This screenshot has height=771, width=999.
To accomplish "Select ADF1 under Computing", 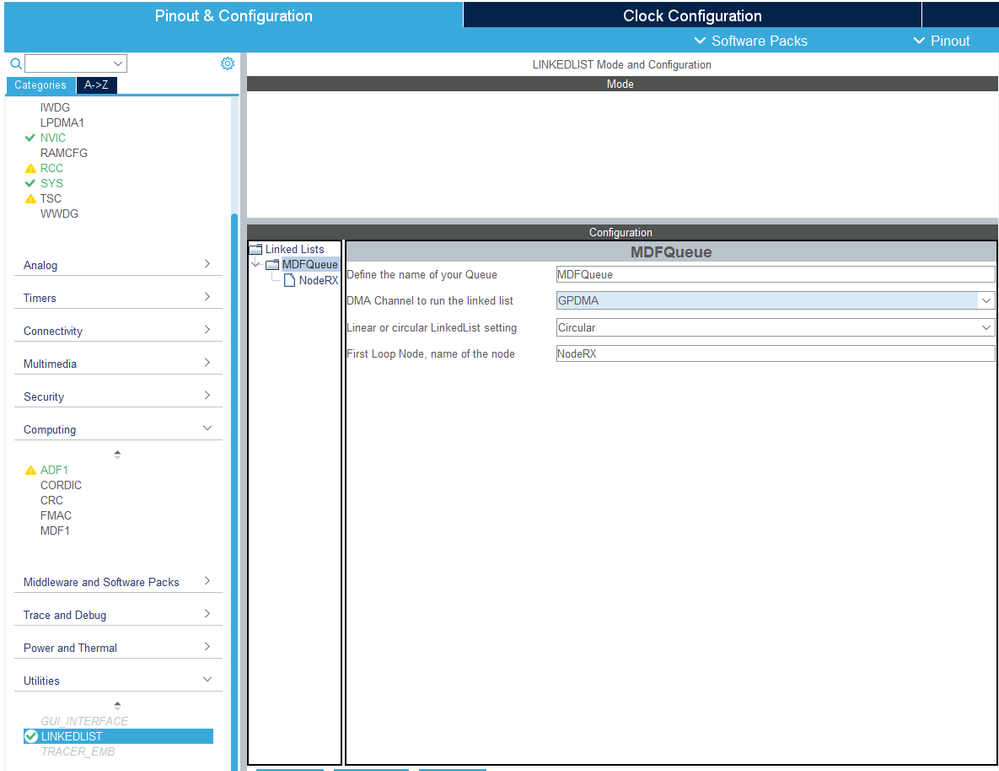I will tap(54, 470).
